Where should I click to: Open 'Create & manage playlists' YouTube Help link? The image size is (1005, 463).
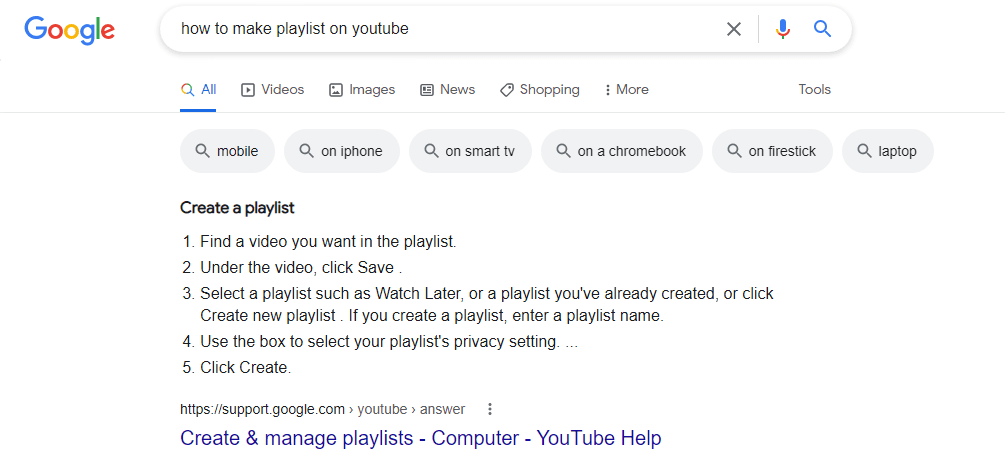coord(420,439)
